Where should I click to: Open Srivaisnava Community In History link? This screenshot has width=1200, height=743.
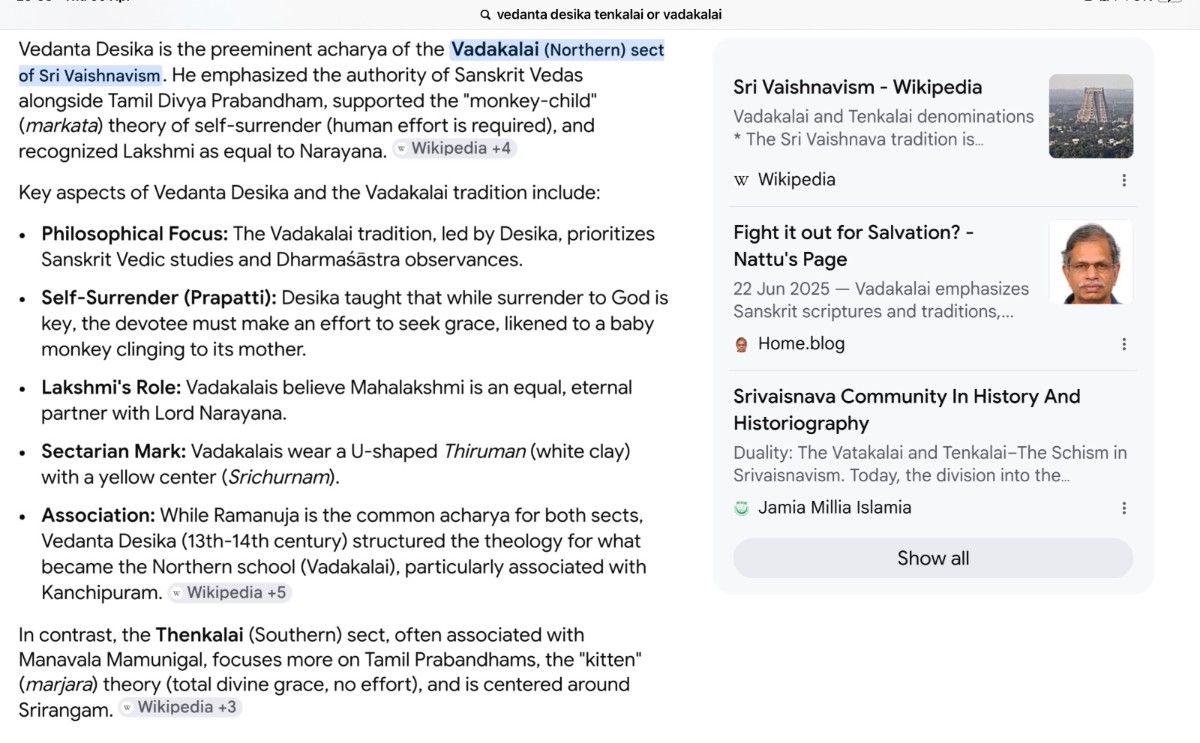click(907, 410)
